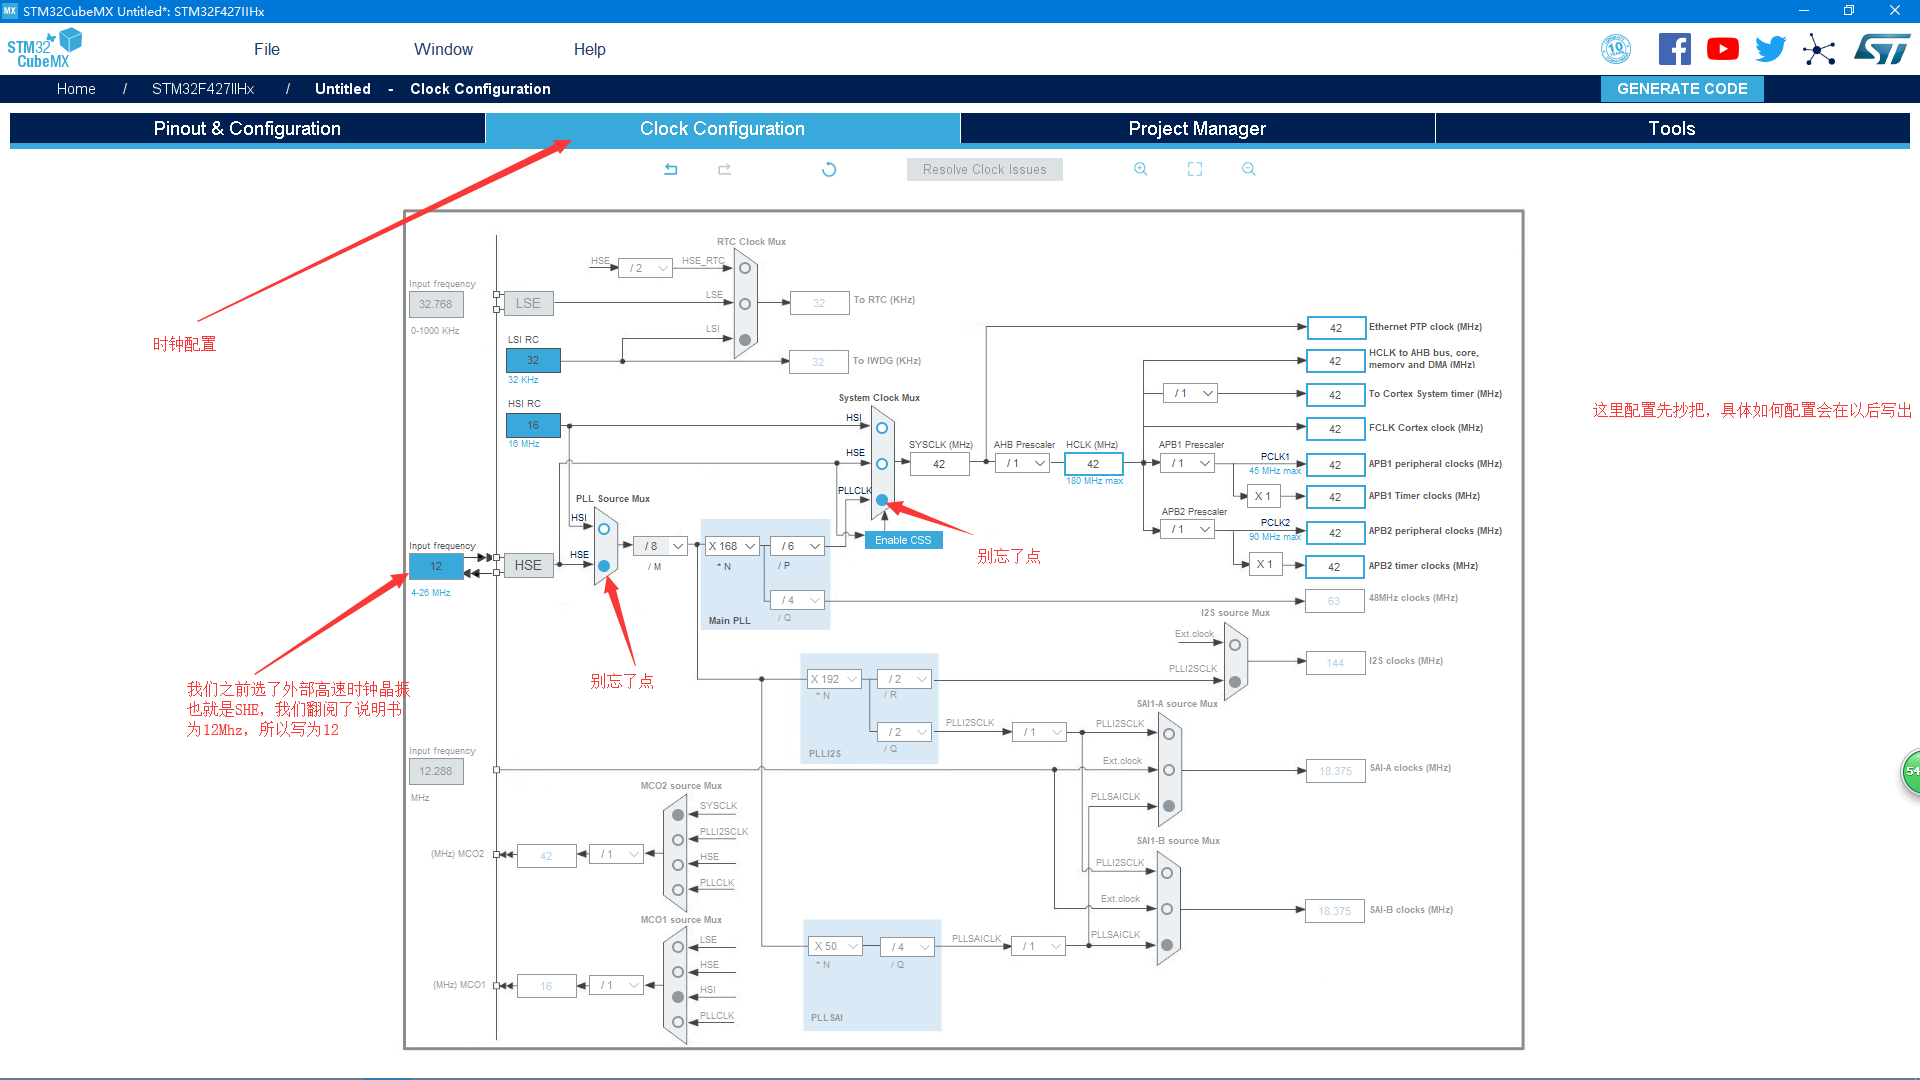Click the STM32F427IIHx breadcrumb
1920x1080 pixels.
tap(203, 89)
